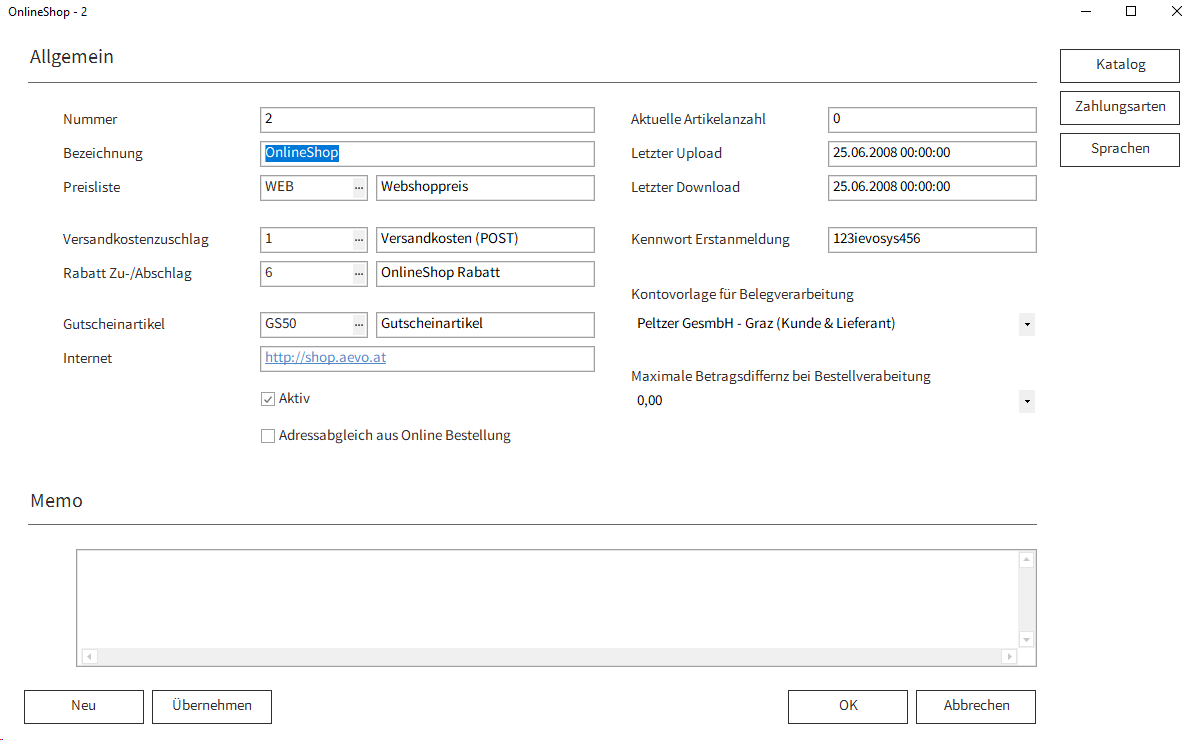Click inside the Memo text area
Image resolution: width=1194 pixels, height=740 pixels.
(547, 598)
